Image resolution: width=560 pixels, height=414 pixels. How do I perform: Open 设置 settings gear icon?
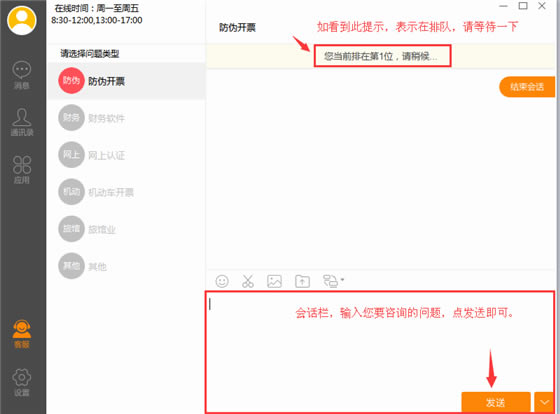click(22, 382)
